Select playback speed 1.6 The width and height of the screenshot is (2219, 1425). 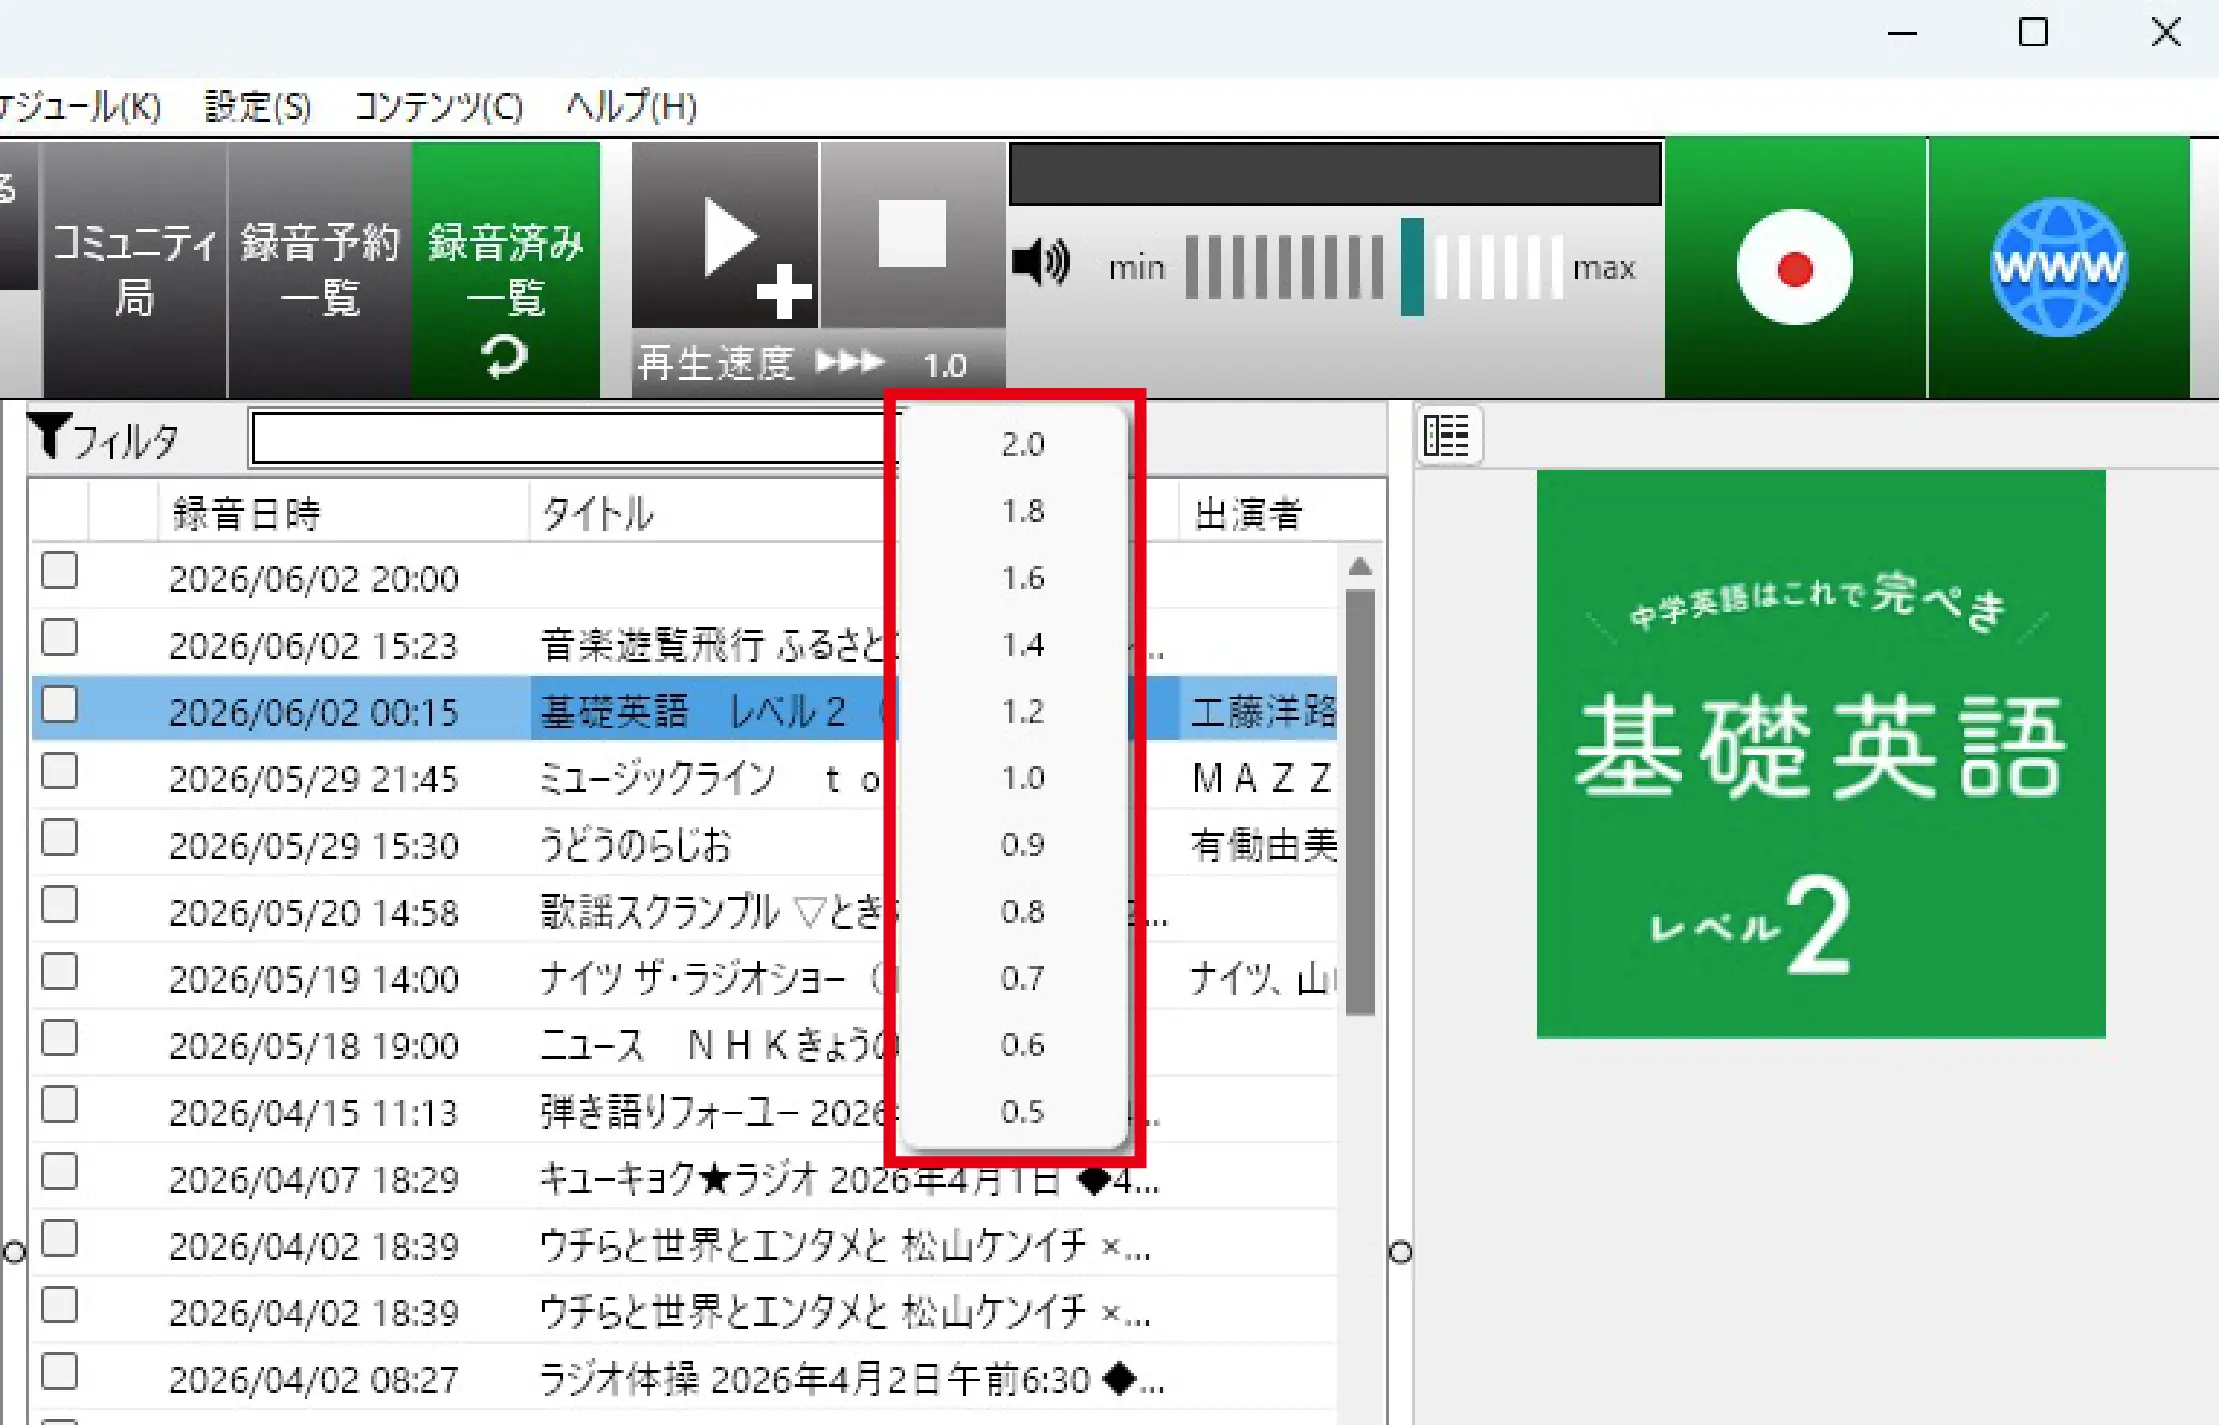1022,578
